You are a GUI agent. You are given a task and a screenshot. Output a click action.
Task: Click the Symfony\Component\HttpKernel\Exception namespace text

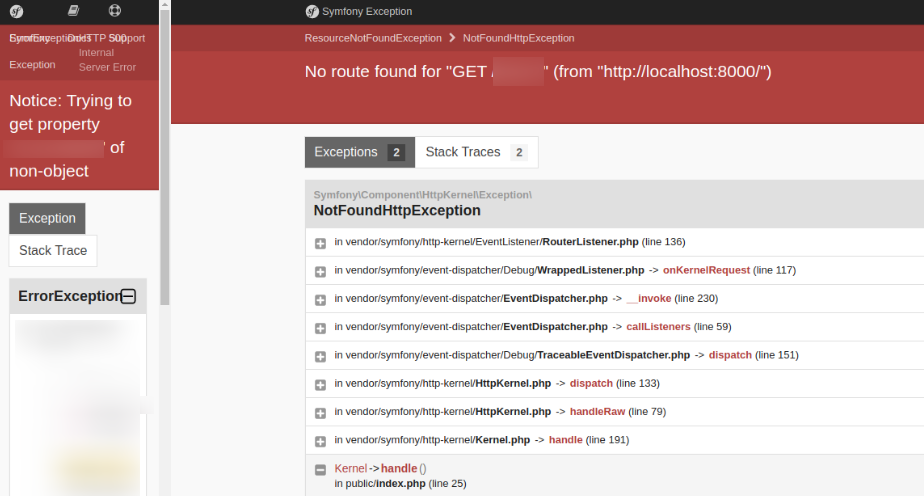click(x=423, y=194)
